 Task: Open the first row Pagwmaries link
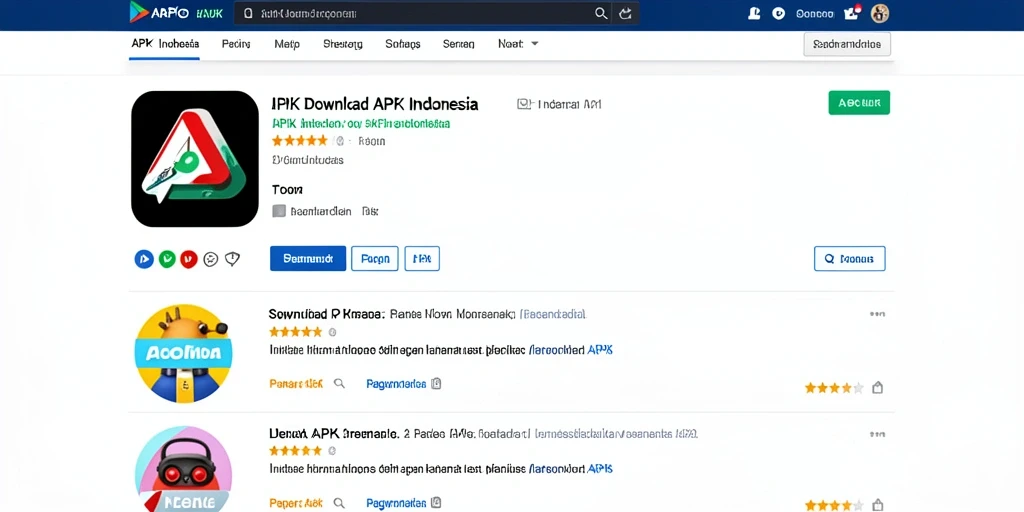tap(396, 384)
